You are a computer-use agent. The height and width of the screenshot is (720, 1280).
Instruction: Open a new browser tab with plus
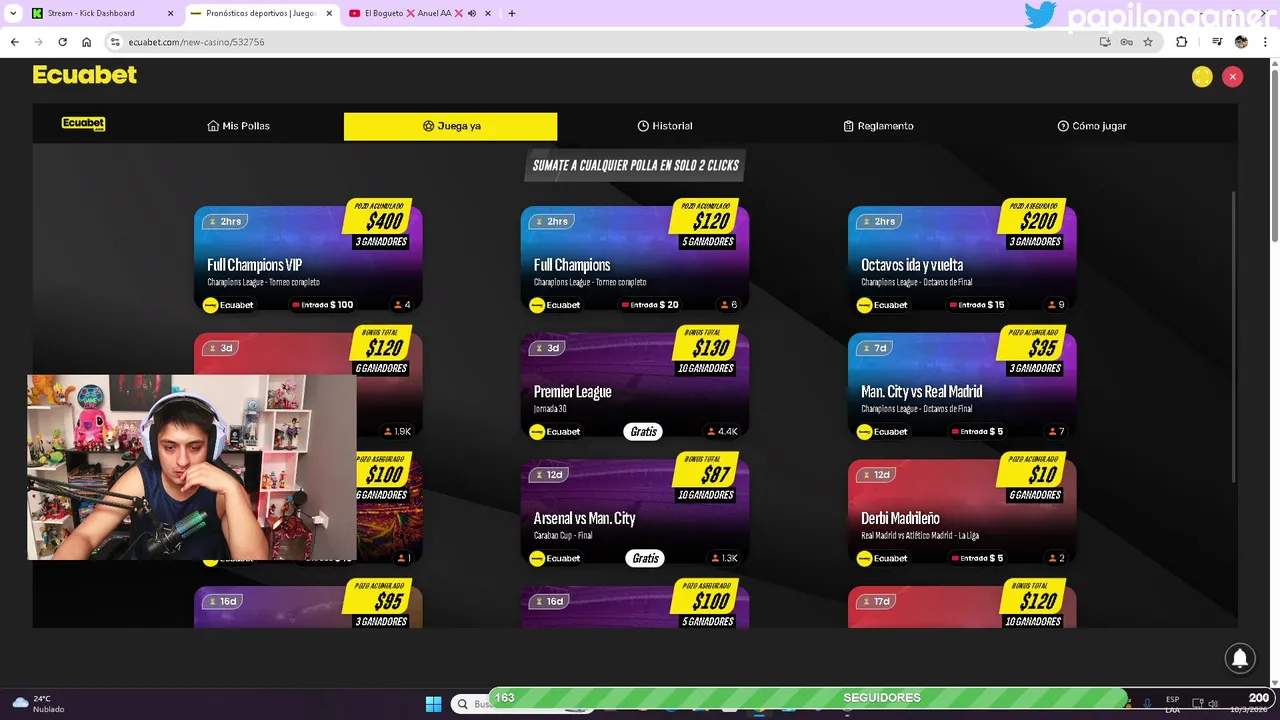coord(511,13)
